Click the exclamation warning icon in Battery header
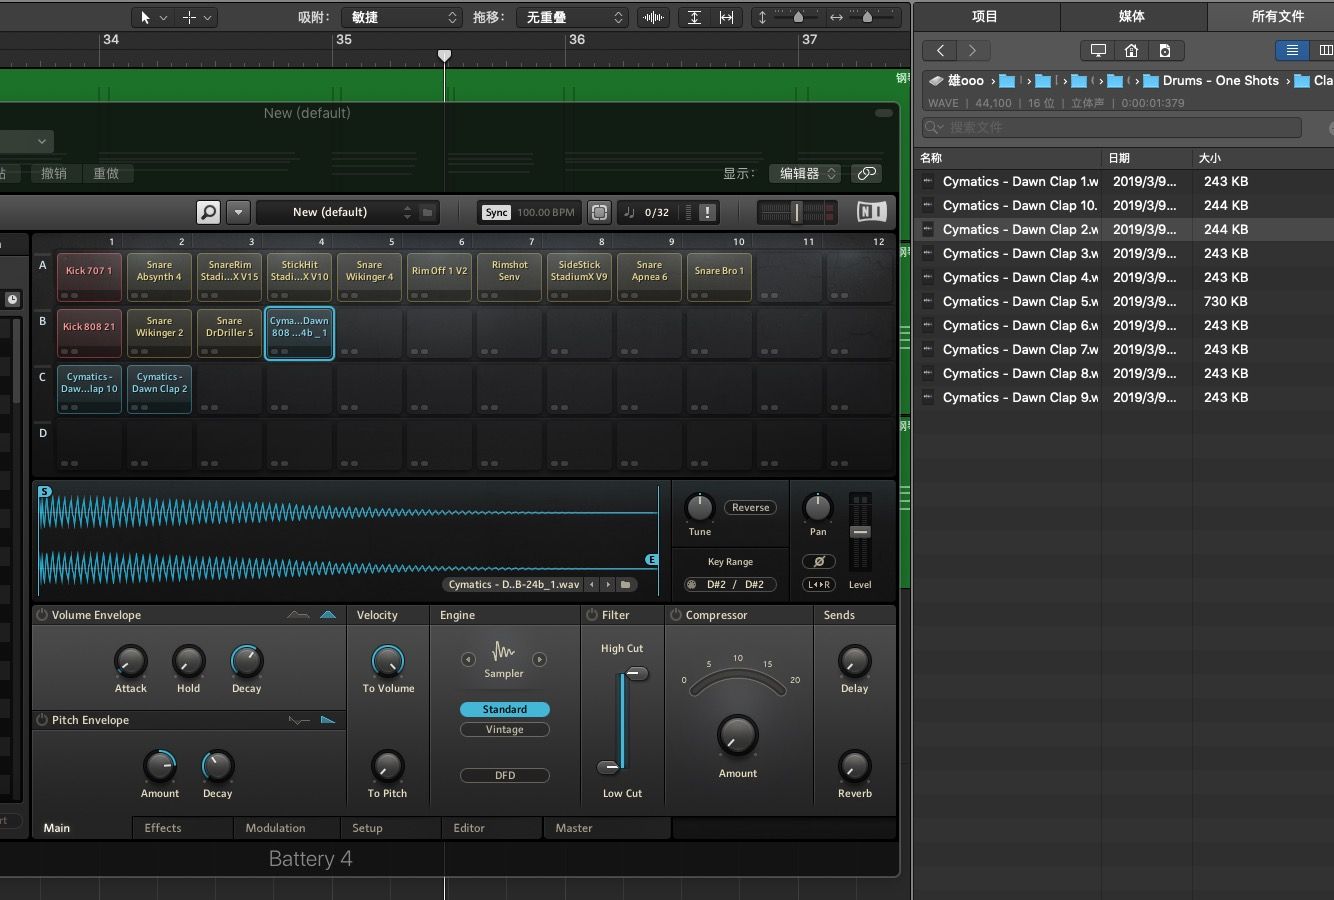The image size is (1334, 900). pyautogui.click(x=707, y=212)
